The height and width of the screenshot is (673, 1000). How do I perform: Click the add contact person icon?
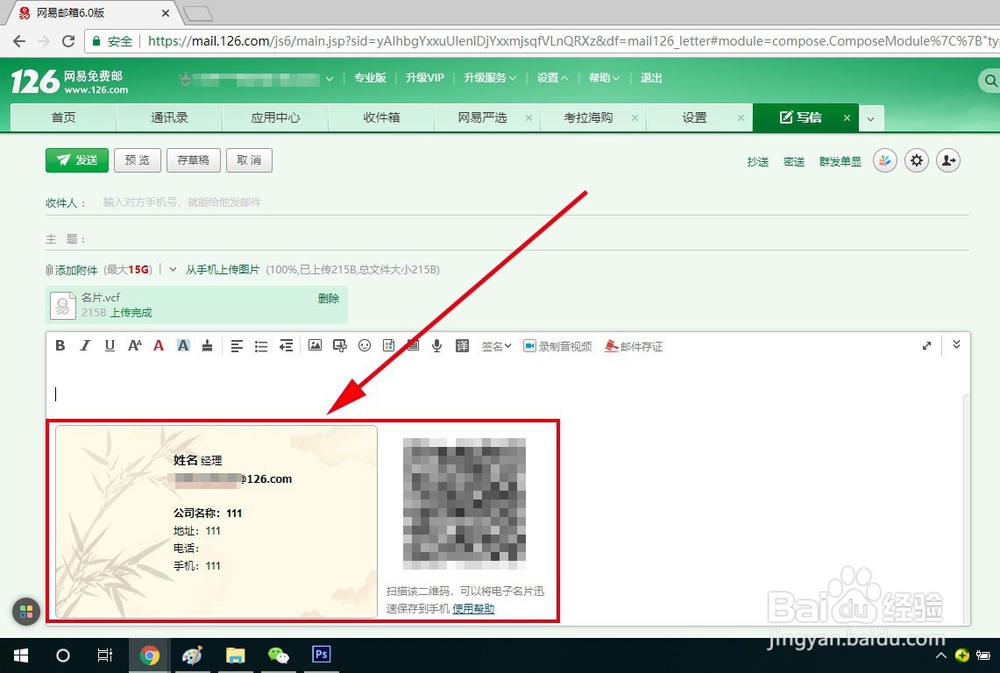point(948,161)
